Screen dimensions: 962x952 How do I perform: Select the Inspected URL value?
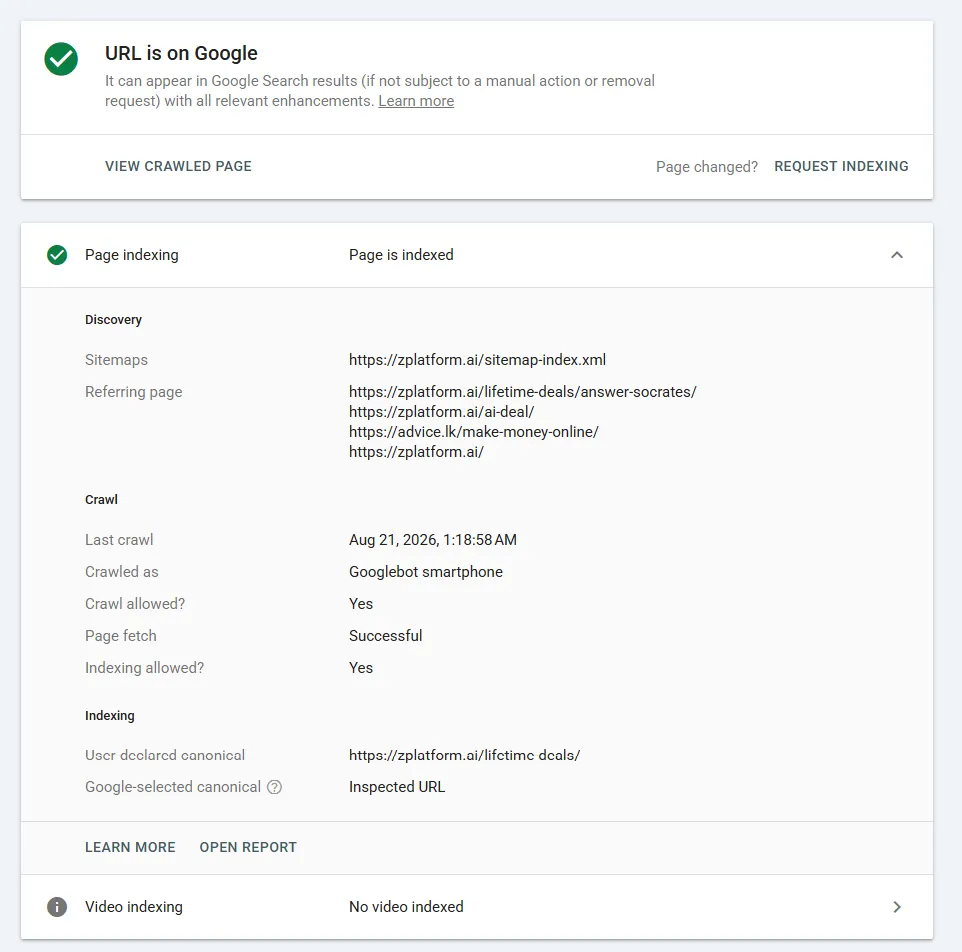[x=397, y=787]
